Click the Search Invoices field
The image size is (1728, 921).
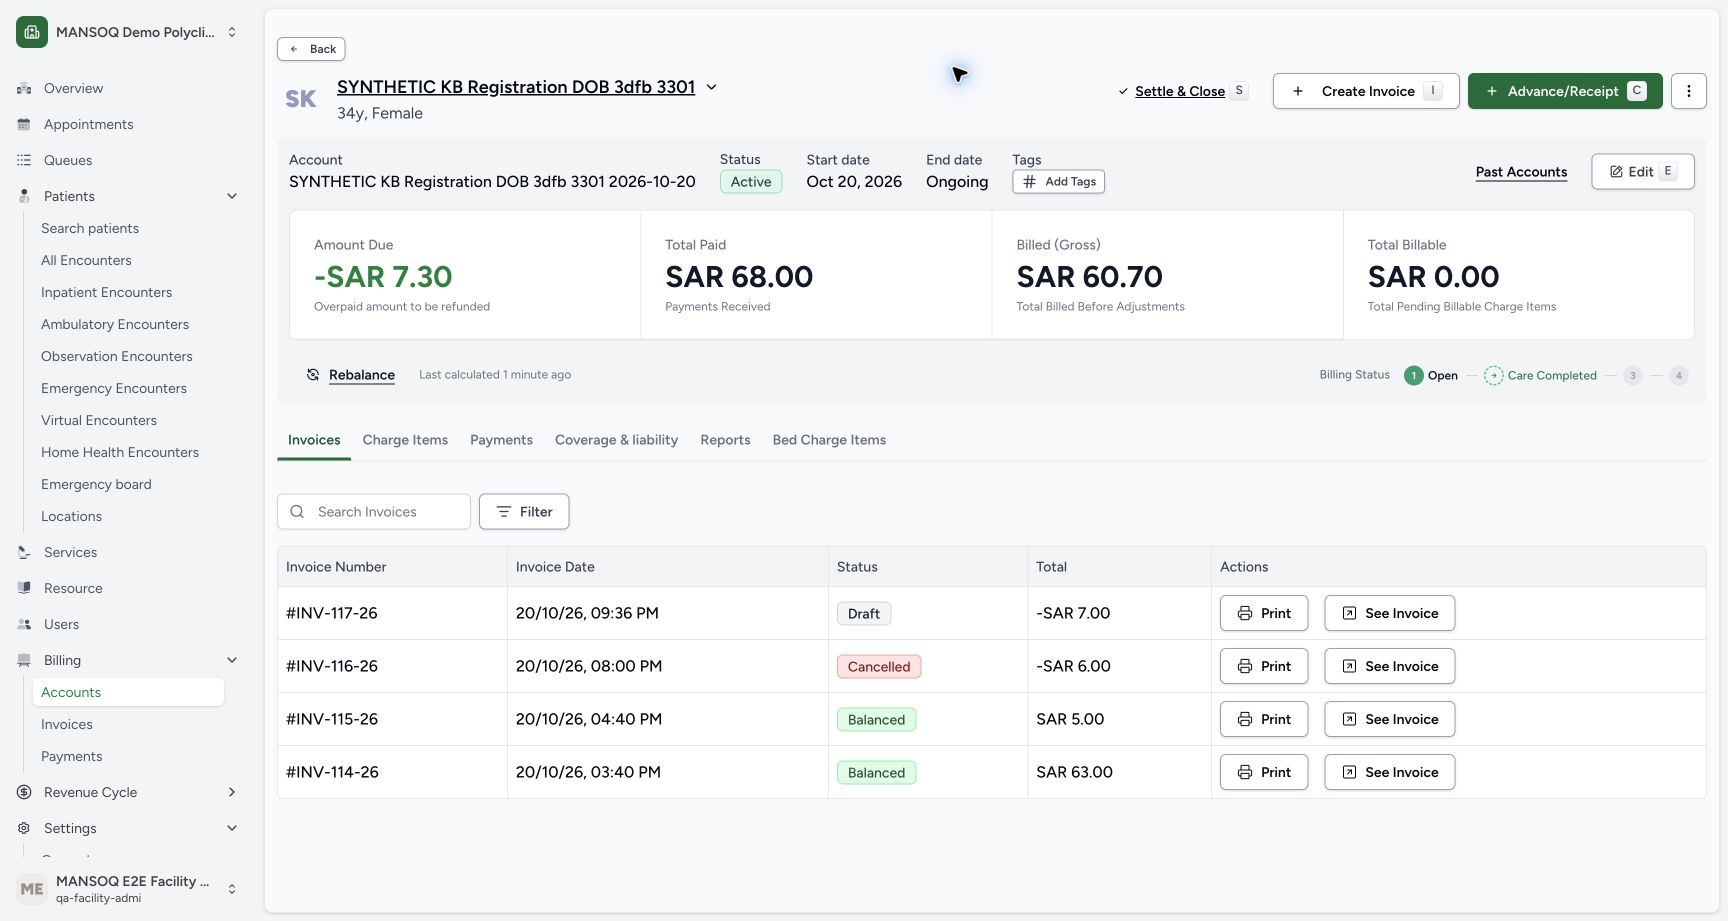click(x=374, y=512)
